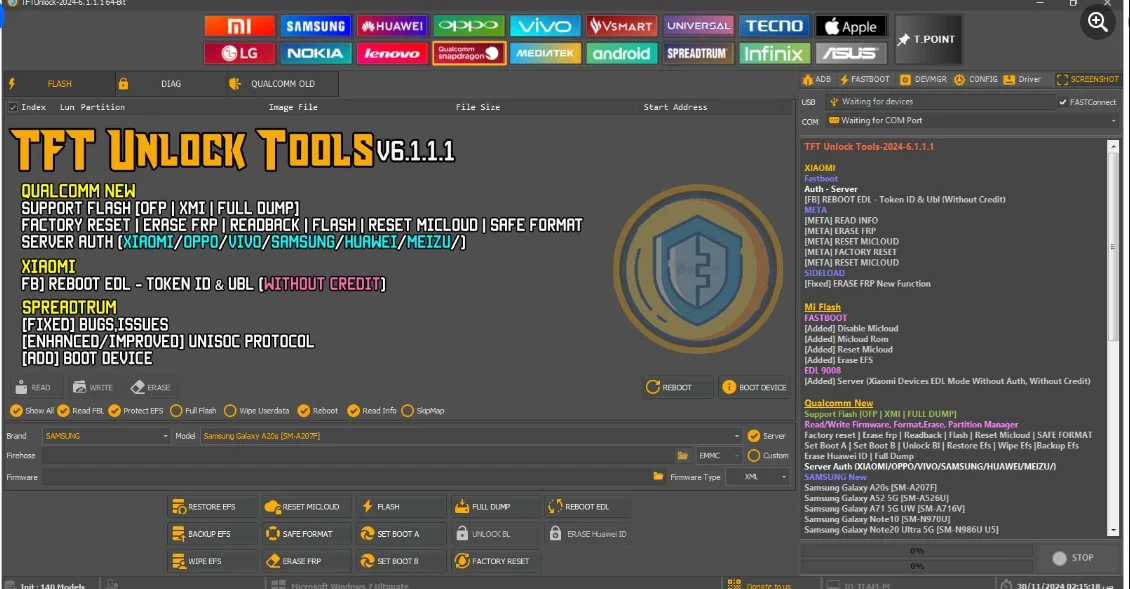Toggle the Index select-all checkbox

point(13,107)
